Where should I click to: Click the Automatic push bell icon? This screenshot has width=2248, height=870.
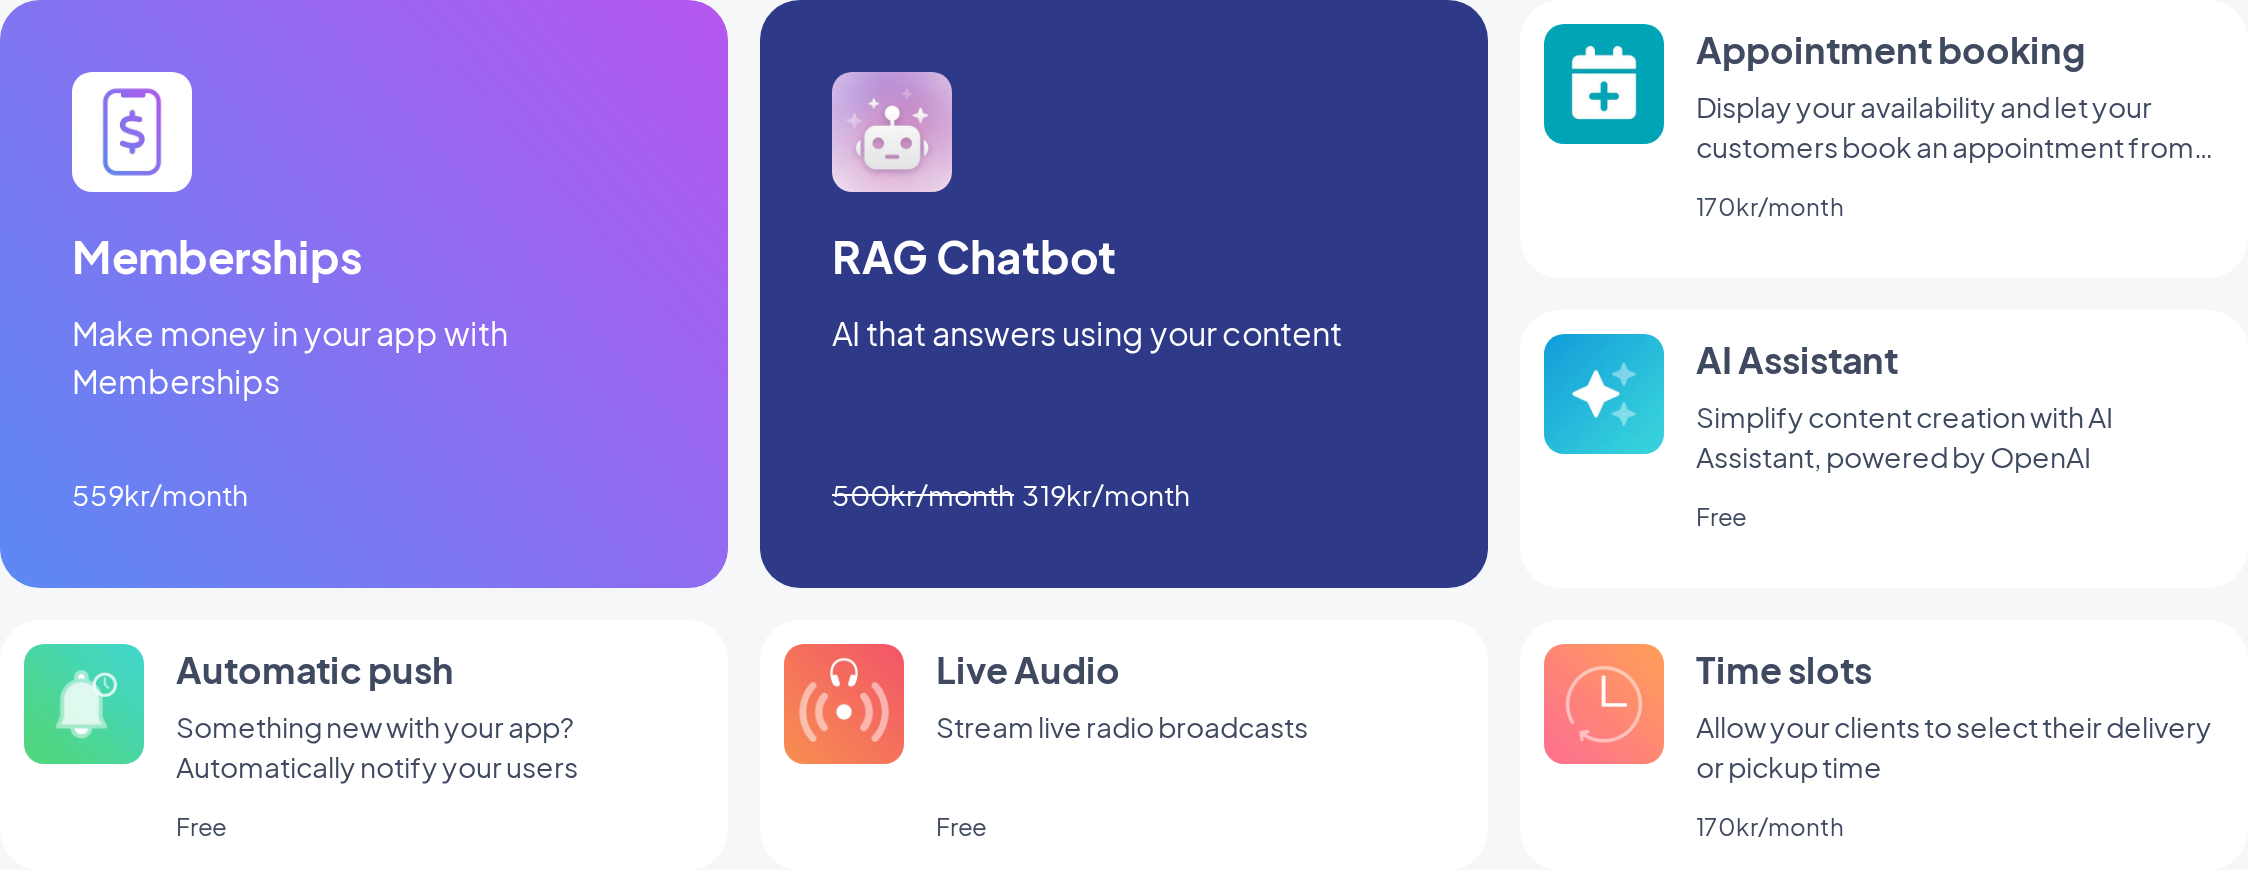click(84, 704)
